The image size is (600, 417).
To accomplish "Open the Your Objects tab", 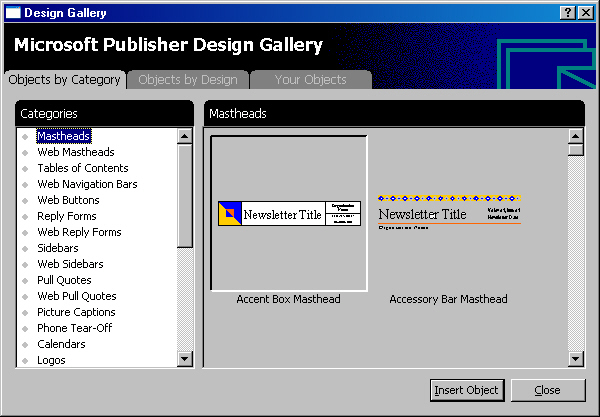I will point(310,80).
